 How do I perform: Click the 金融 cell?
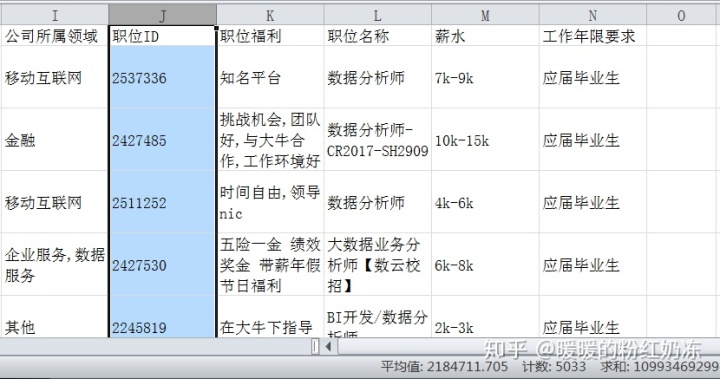click(x=54, y=140)
